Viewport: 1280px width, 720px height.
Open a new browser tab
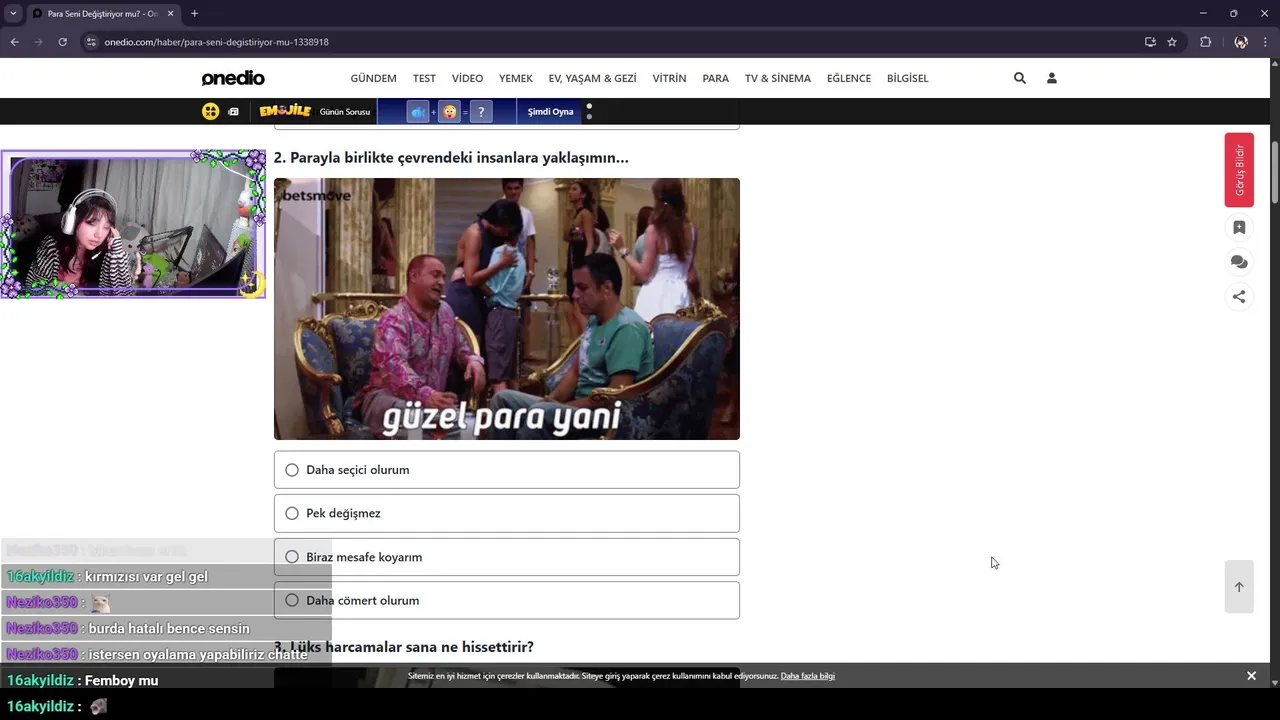[194, 13]
